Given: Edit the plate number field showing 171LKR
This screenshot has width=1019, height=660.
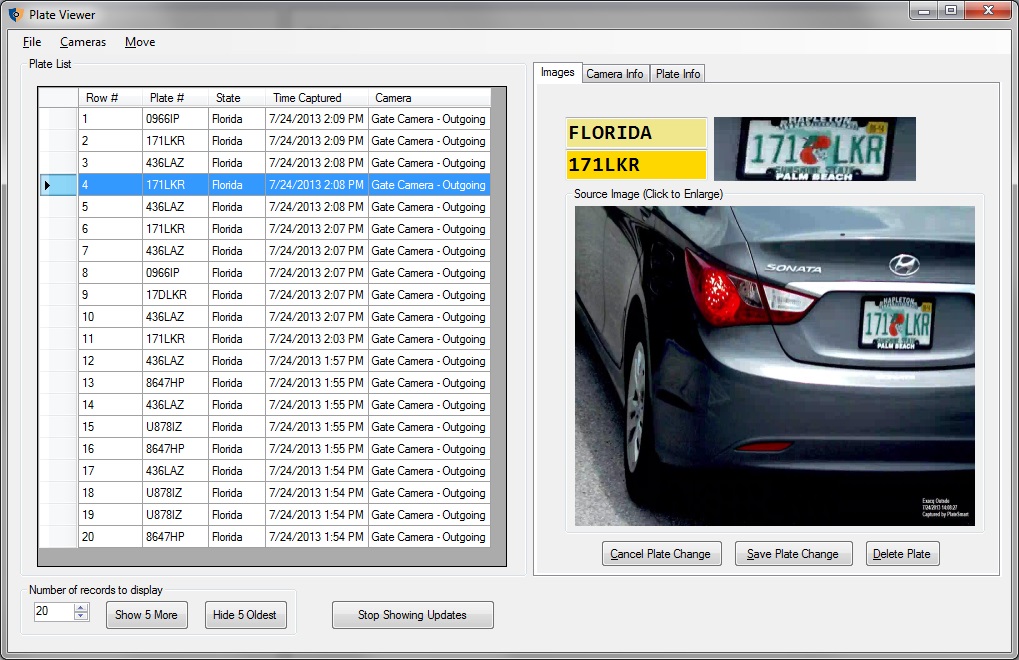Looking at the screenshot, I should click(x=637, y=163).
